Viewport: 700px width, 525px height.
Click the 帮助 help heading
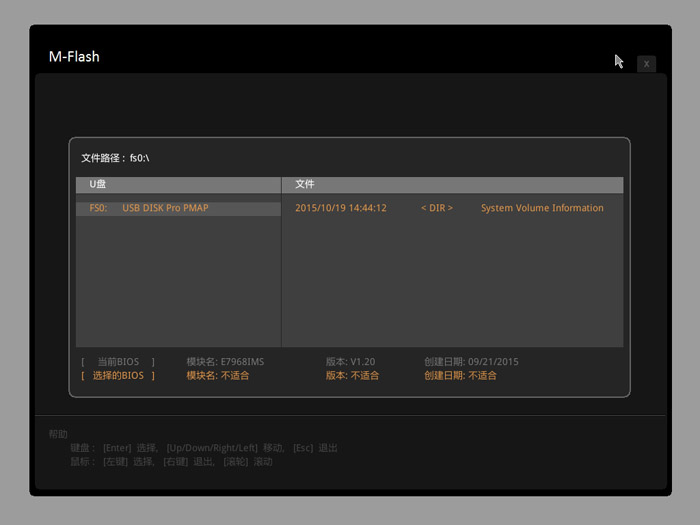58,434
